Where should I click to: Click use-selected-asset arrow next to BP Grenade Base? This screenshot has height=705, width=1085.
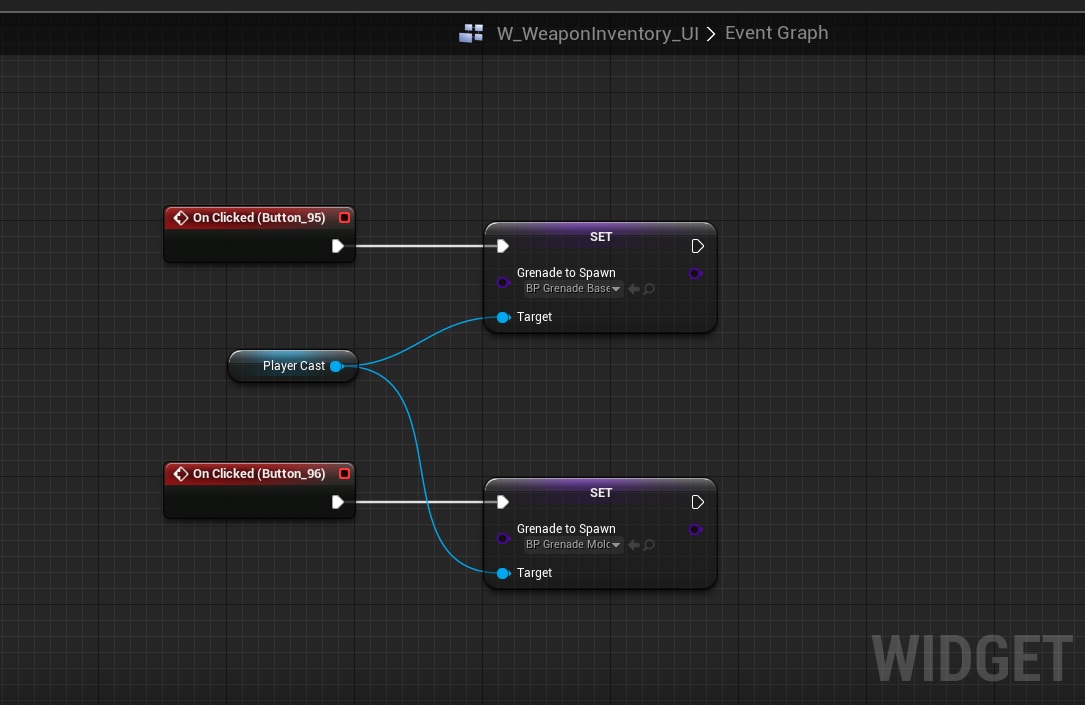[x=634, y=289]
